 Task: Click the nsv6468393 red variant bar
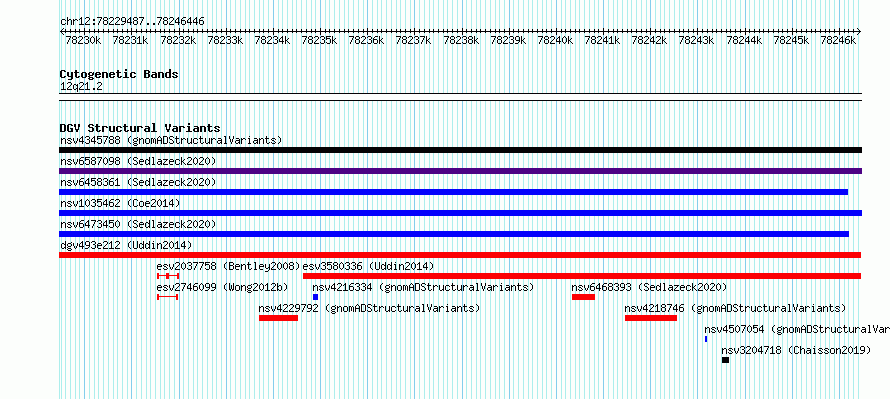pyautogui.click(x=583, y=297)
